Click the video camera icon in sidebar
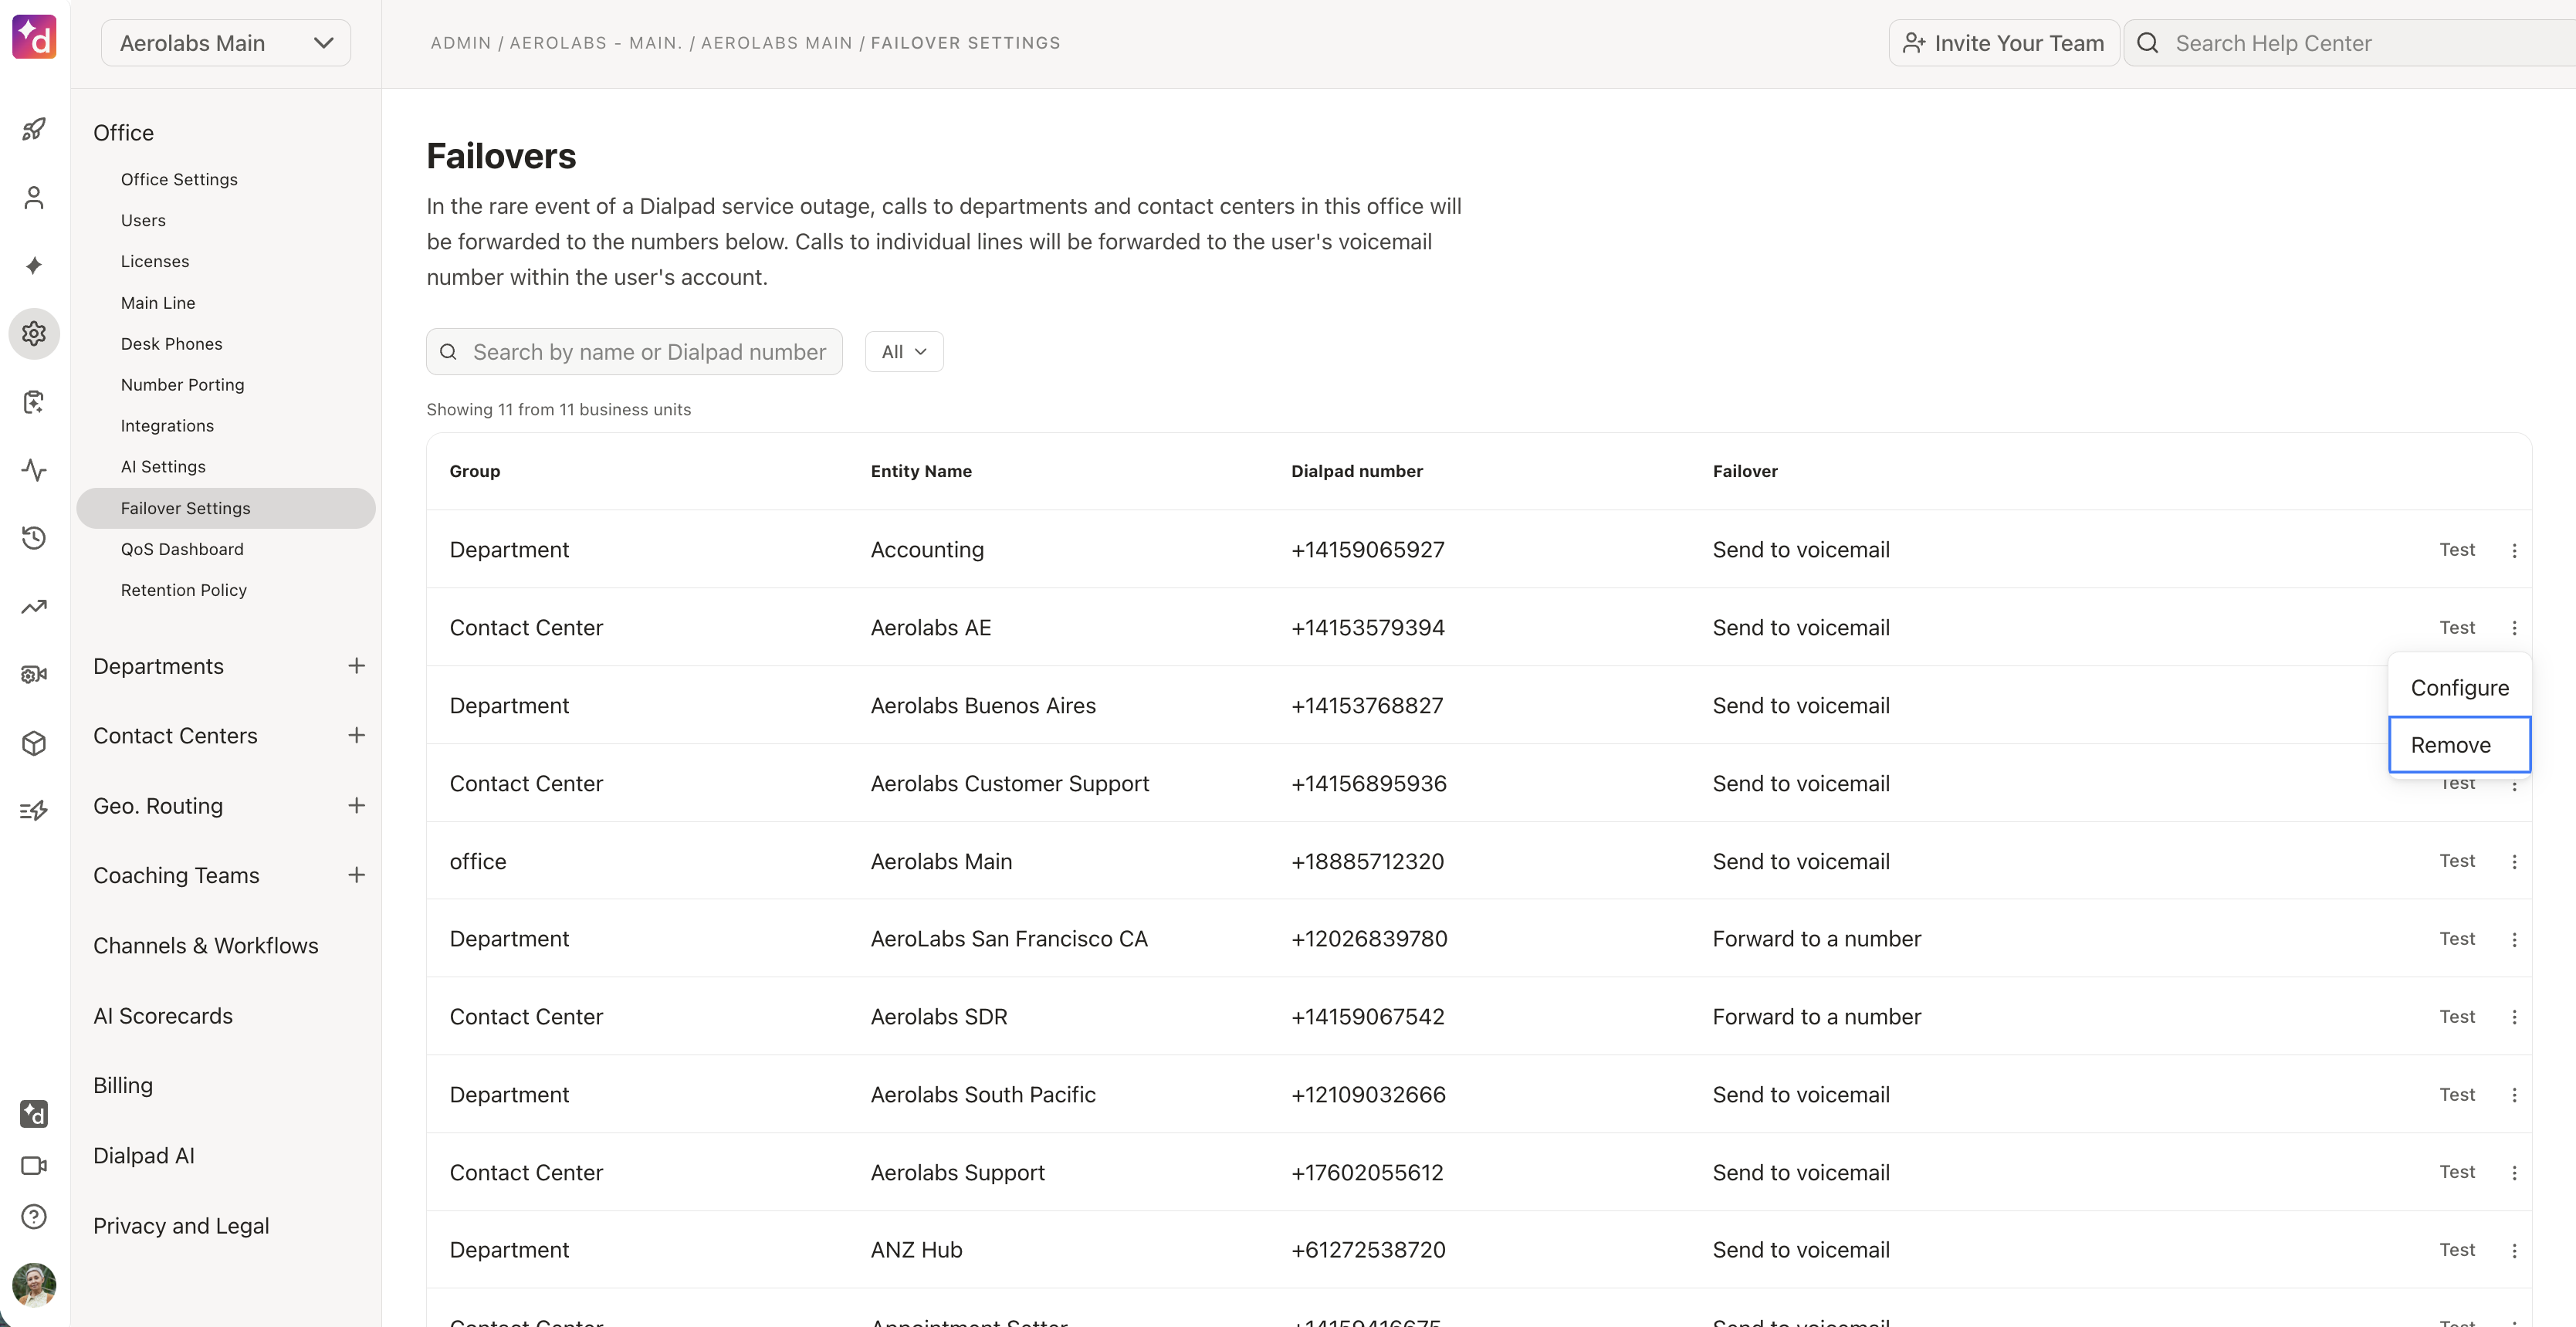Image resolution: width=2576 pixels, height=1327 pixels. pyautogui.click(x=34, y=1166)
